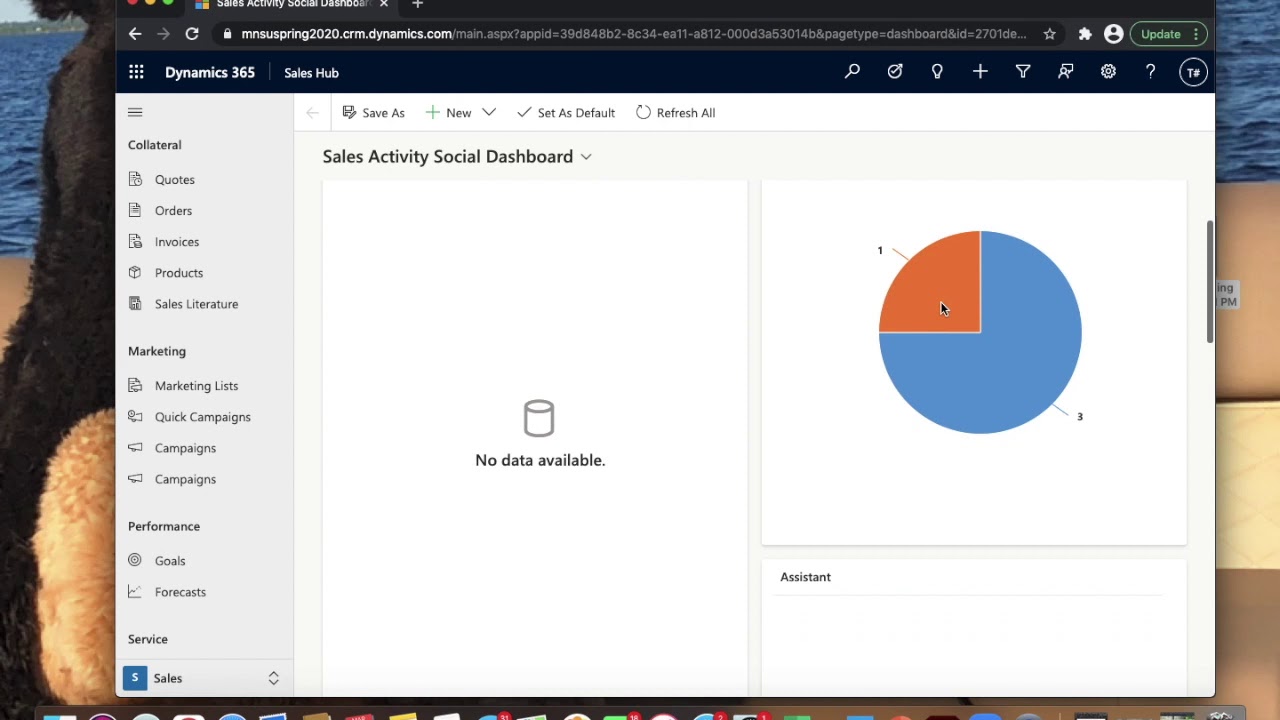The image size is (1280, 720).
Task: Click the Sales Literature sidebar icon
Action: [x=135, y=304]
